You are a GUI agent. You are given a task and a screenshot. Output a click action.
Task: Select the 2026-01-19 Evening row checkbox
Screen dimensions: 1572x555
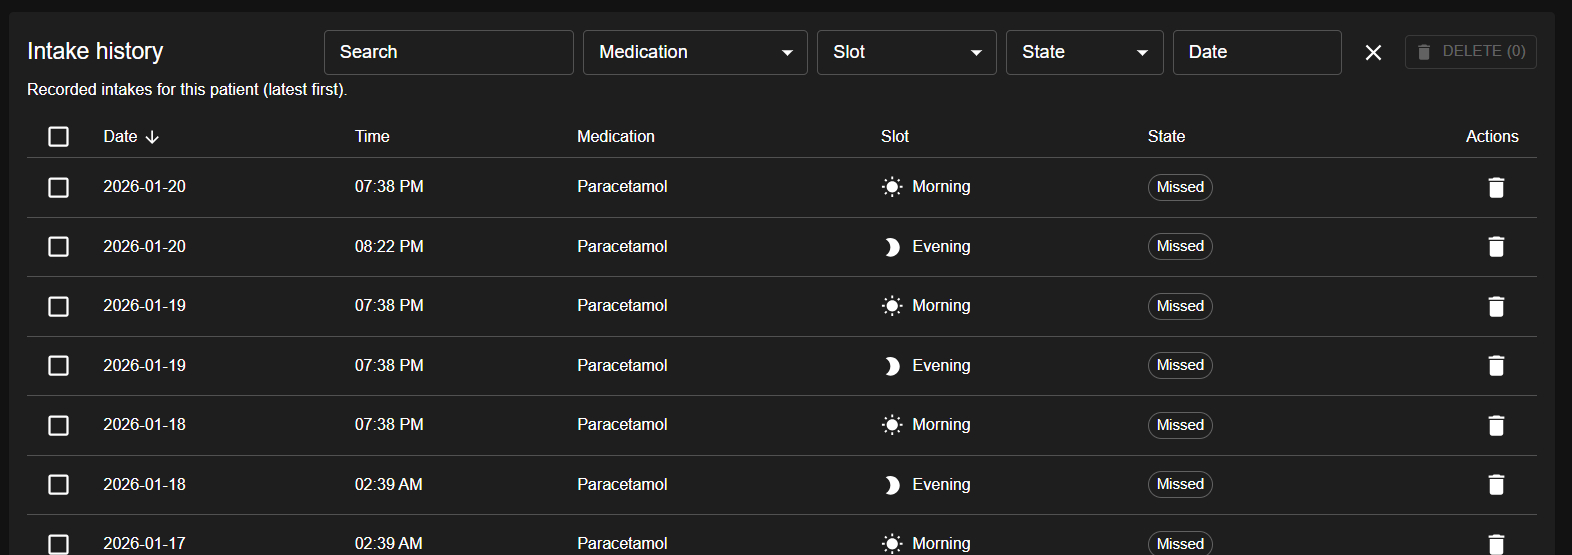pyautogui.click(x=59, y=366)
